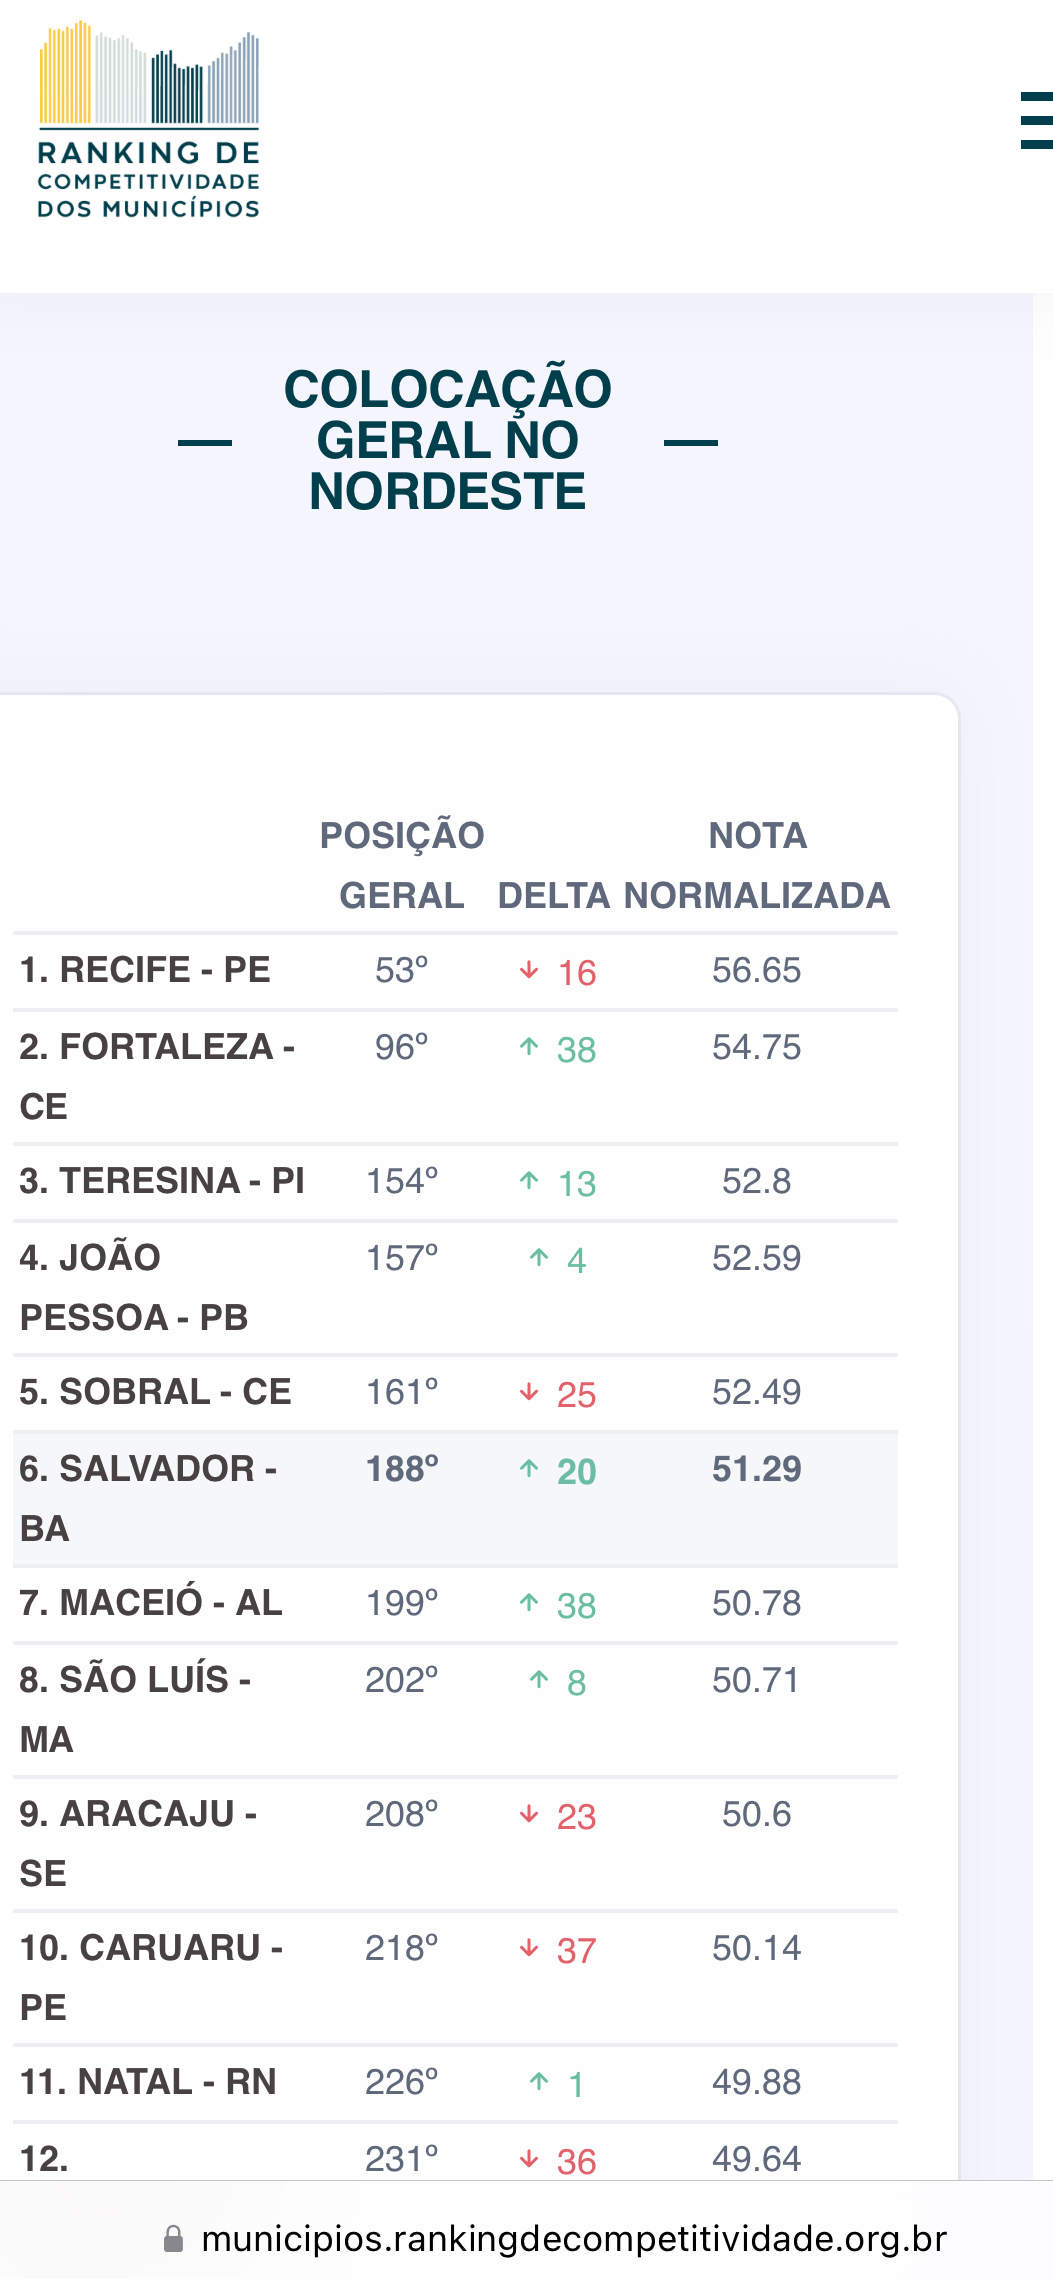Image resolution: width=1053 pixels, height=2279 pixels.
Task: Click Teresina's green up arrow icon
Action: [529, 1181]
